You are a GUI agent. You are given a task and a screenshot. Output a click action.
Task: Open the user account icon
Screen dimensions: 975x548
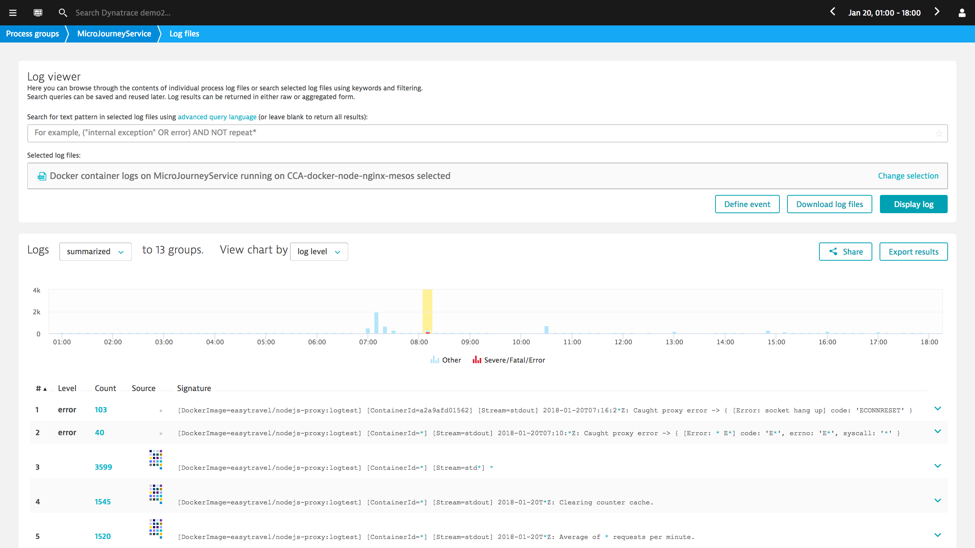[x=962, y=12]
